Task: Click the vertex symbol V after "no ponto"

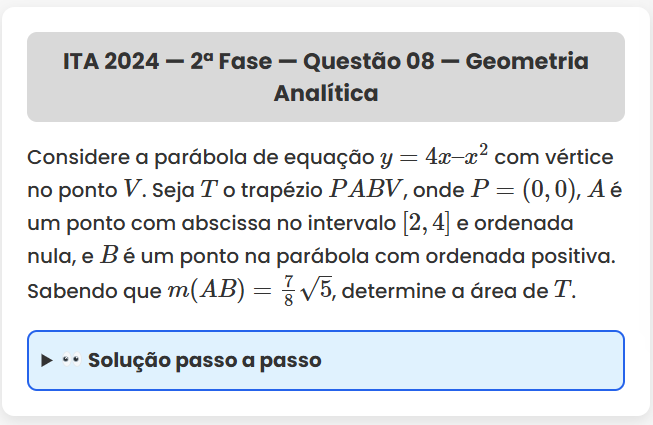Action: coord(132,189)
